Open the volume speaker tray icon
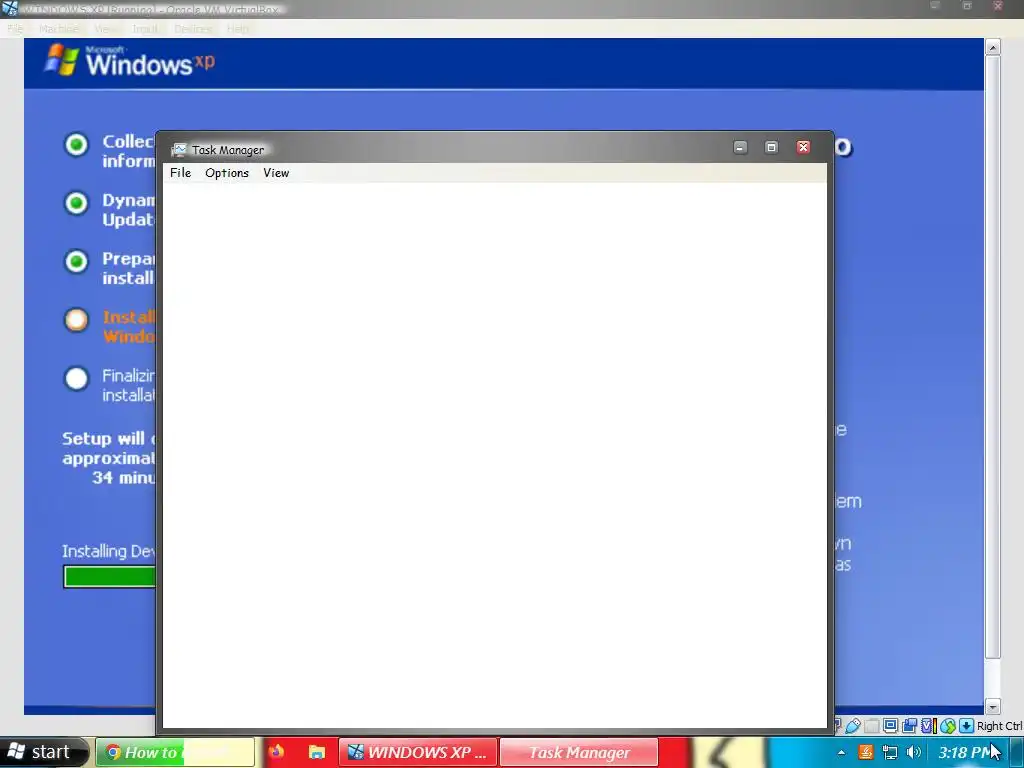 [914, 752]
